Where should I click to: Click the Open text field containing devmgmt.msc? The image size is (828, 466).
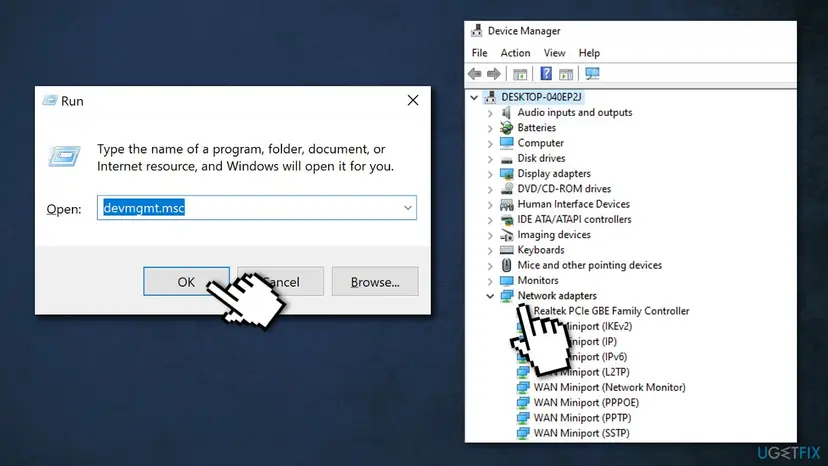click(x=257, y=208)
